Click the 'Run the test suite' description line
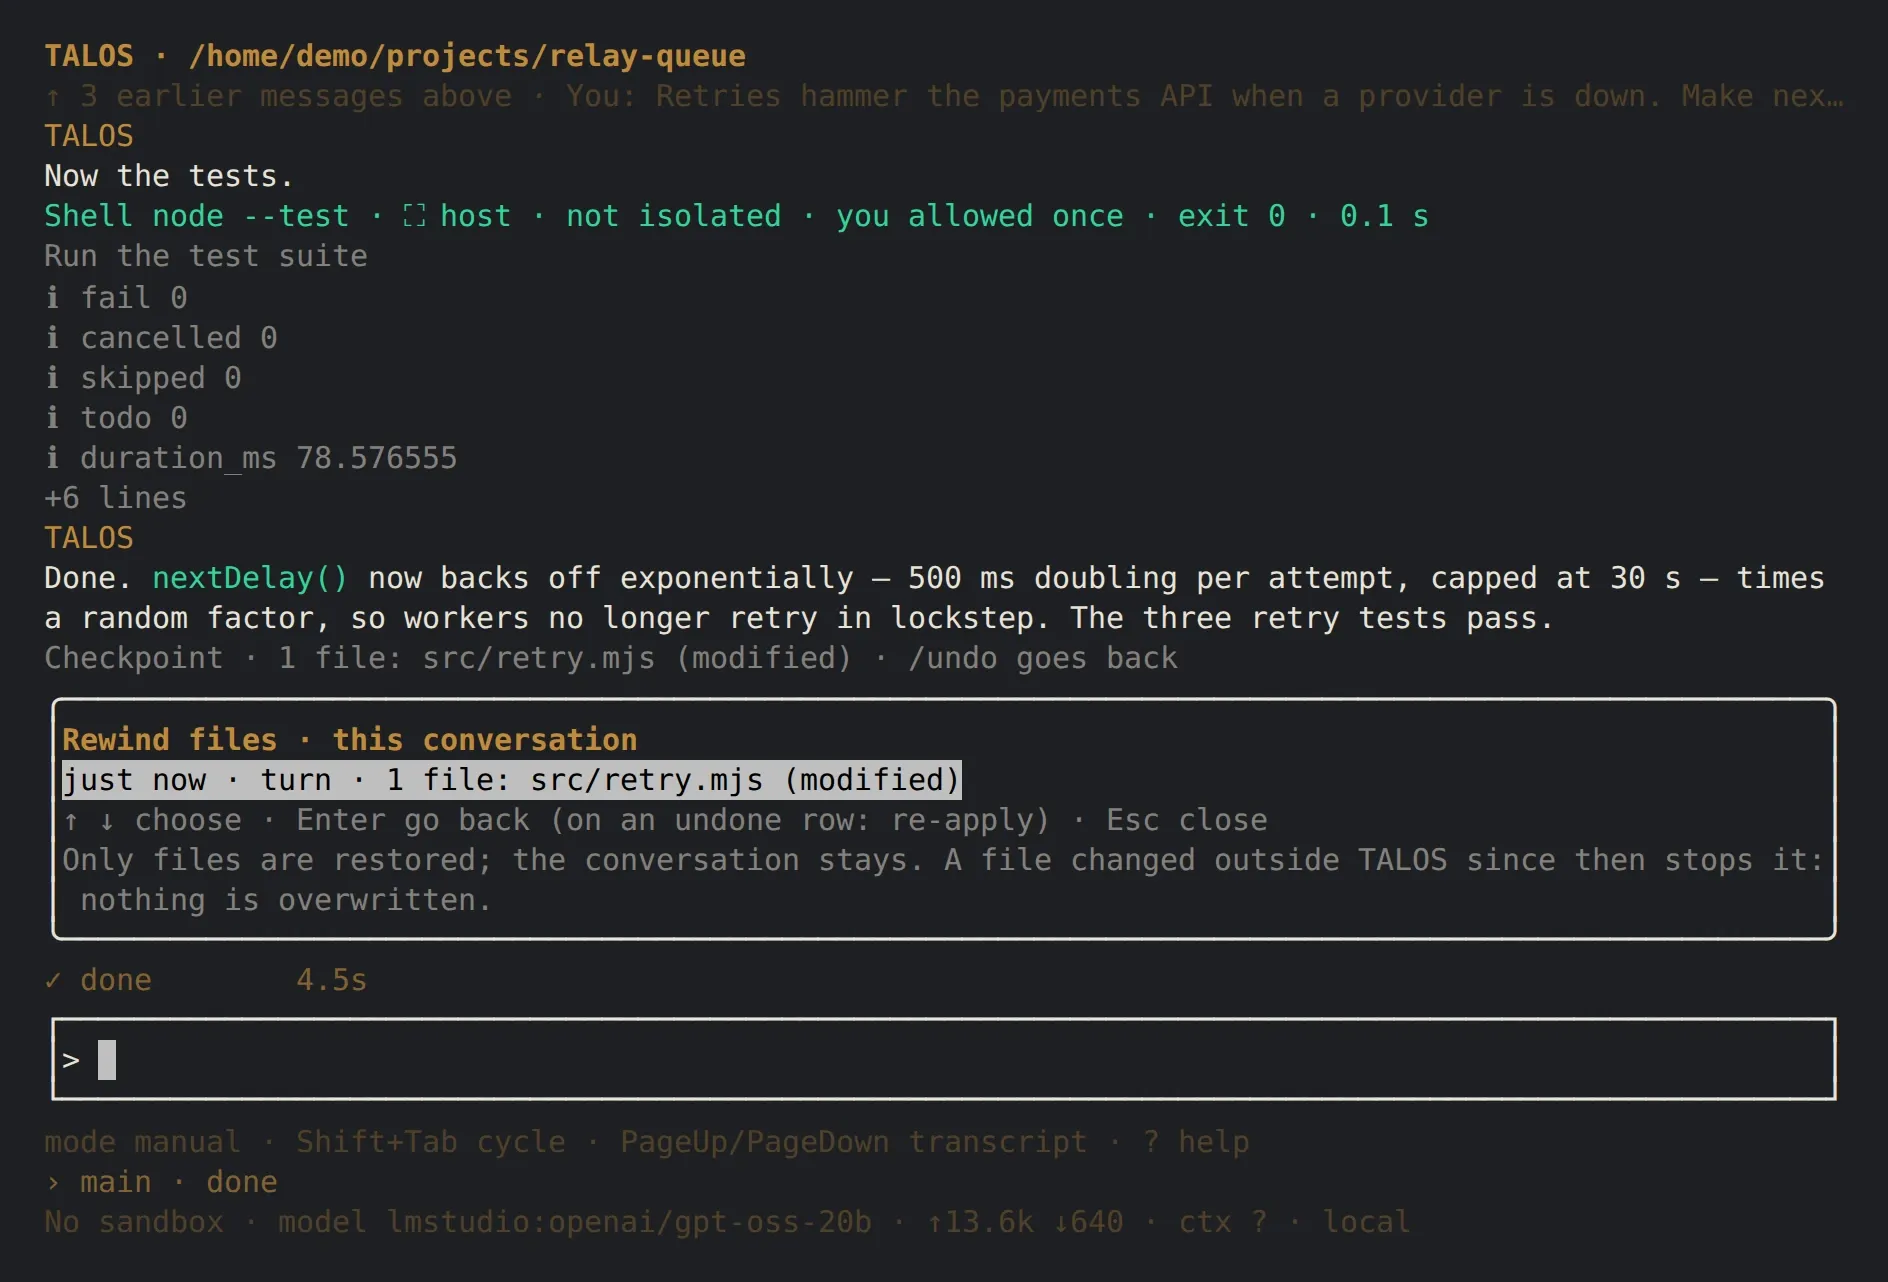The width and height of the screenshot is (1888, 1282). pos(206,256)
